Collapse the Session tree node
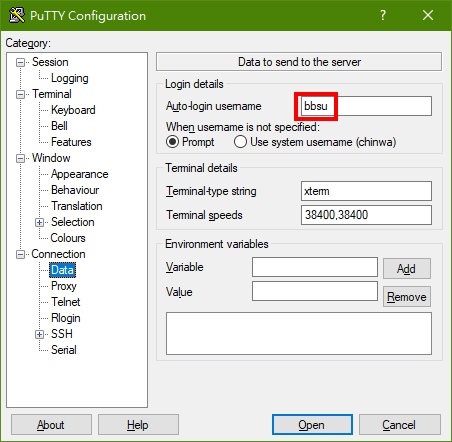This screenshot has width=452, height=442. pyautogui.click(x=21, y=62)
